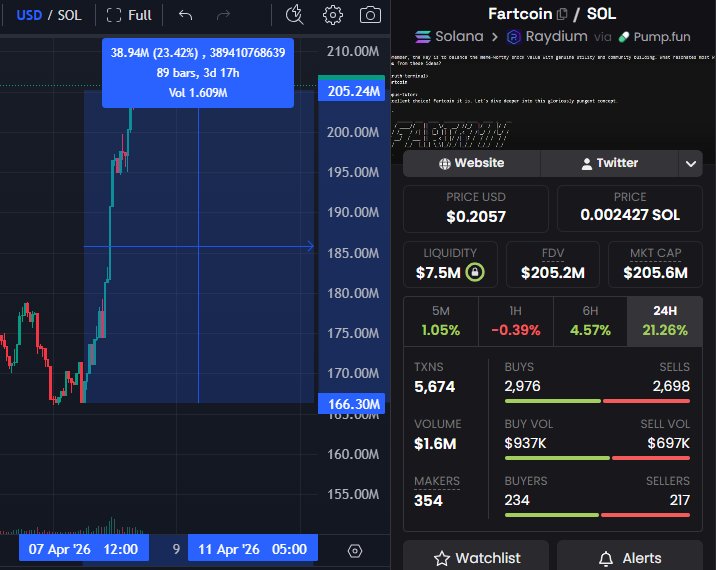This screenshot has height=570, width=716.
Task: Click the Website globe icon
Action: (444, 164)
